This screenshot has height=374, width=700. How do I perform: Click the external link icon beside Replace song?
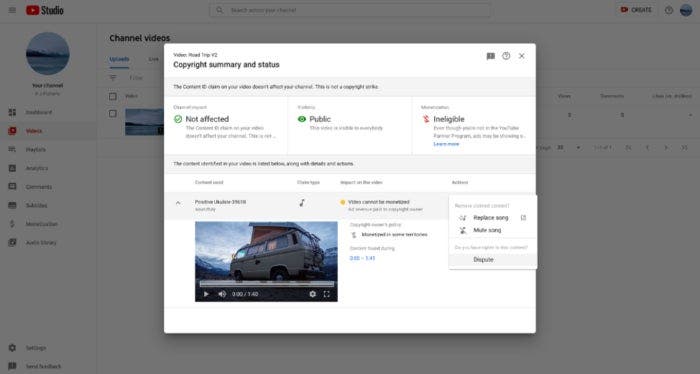[x=523, y=218]
